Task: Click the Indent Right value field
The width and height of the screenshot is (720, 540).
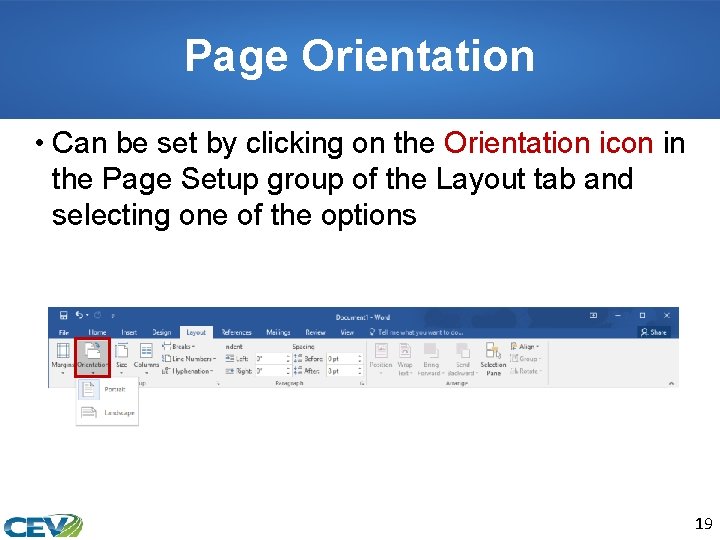Action: [x=270, y=371]
